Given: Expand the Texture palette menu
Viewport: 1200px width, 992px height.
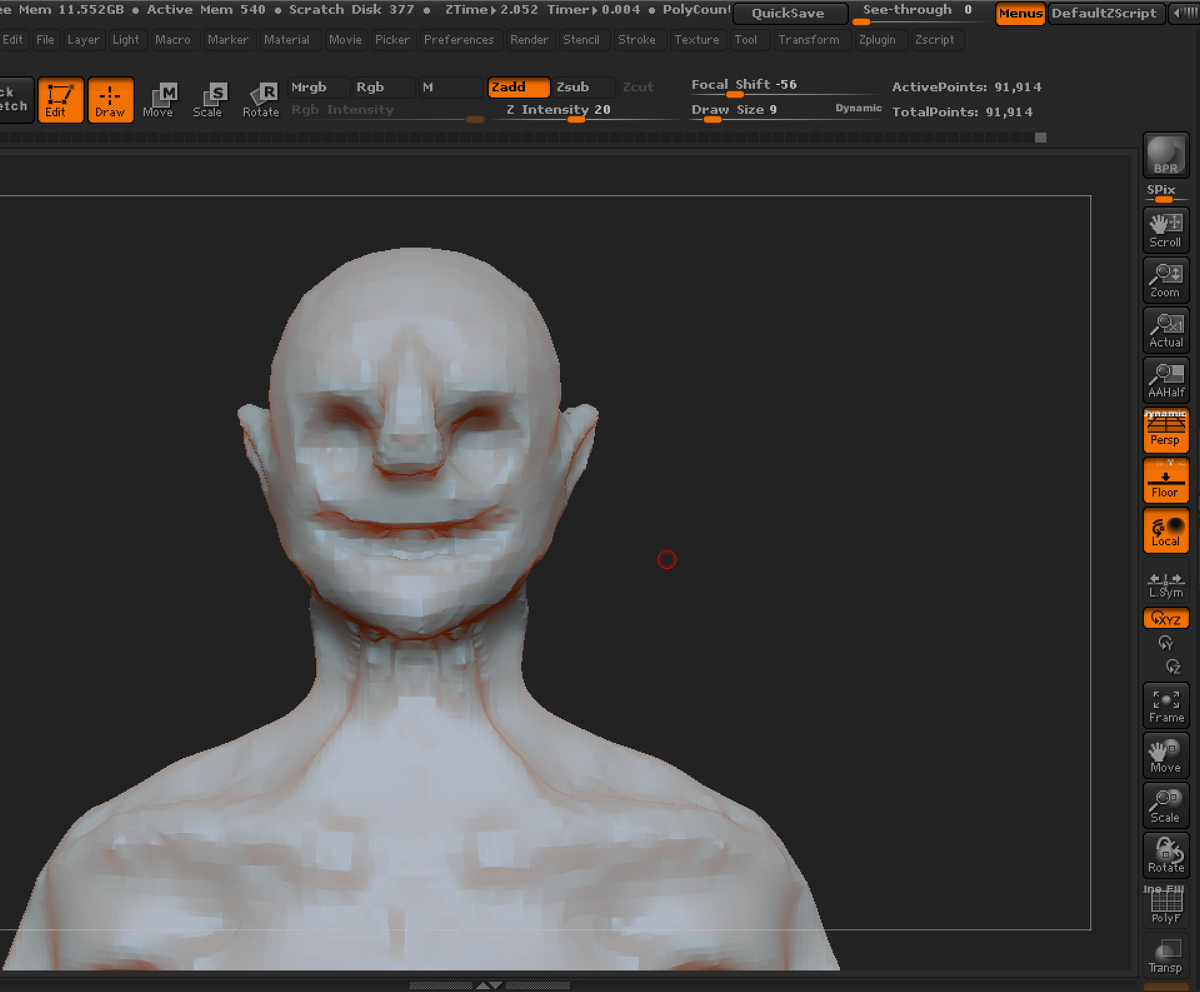Looking at the screenshot, I should pyautogui.click(x=697, y=40).
